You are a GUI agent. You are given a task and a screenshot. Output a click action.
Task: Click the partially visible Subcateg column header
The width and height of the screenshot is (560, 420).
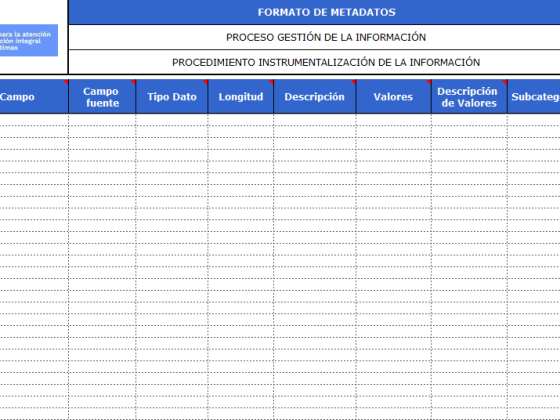pyautogui.click(x=534, y=97)
